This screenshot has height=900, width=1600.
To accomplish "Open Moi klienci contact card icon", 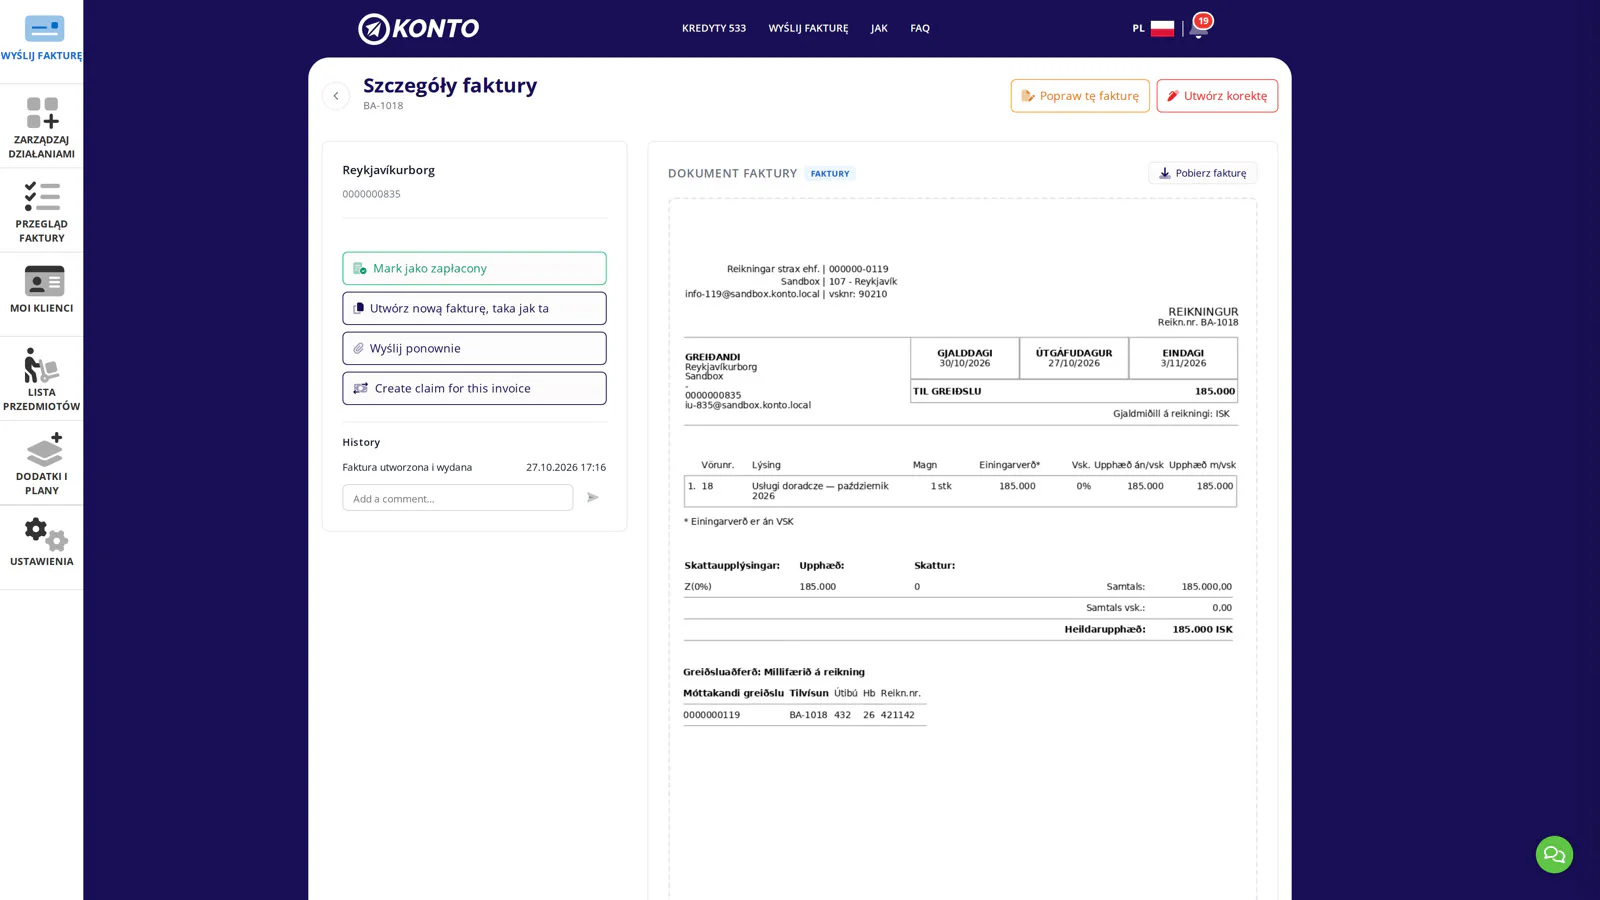I will [x=44, y=281].
